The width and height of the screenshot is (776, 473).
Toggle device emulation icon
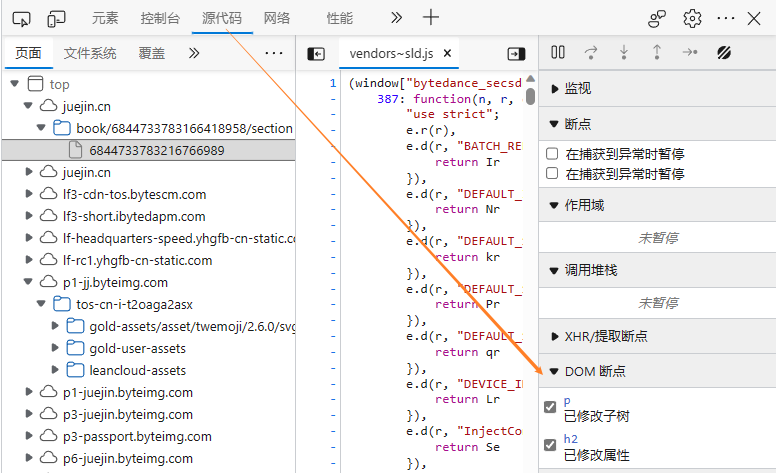(57, 18)
